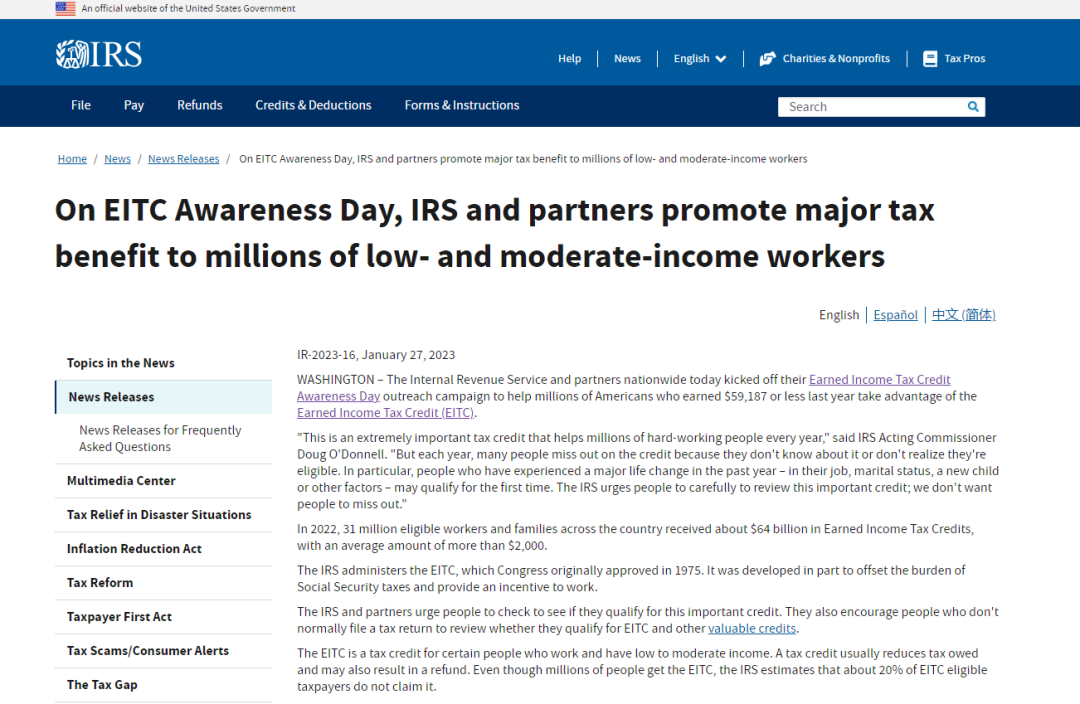
Task: Follow the valuable credits link
Action: [x=751, y=628]
